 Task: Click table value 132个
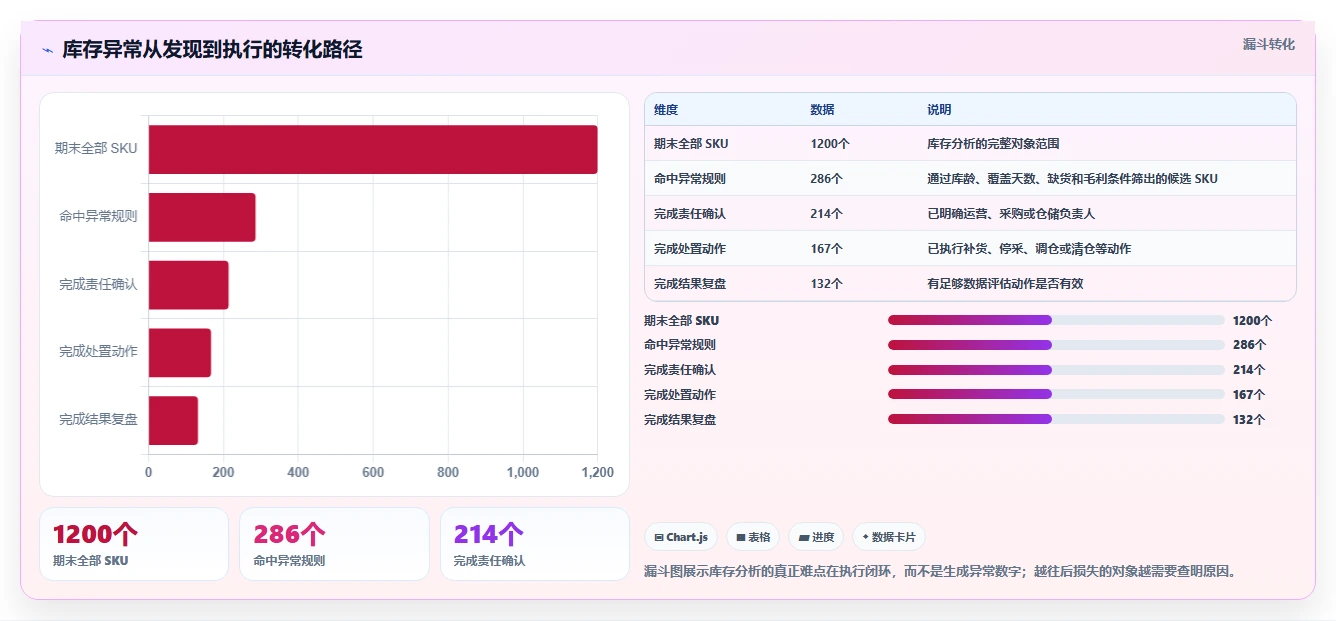click(x=827, y=284)
